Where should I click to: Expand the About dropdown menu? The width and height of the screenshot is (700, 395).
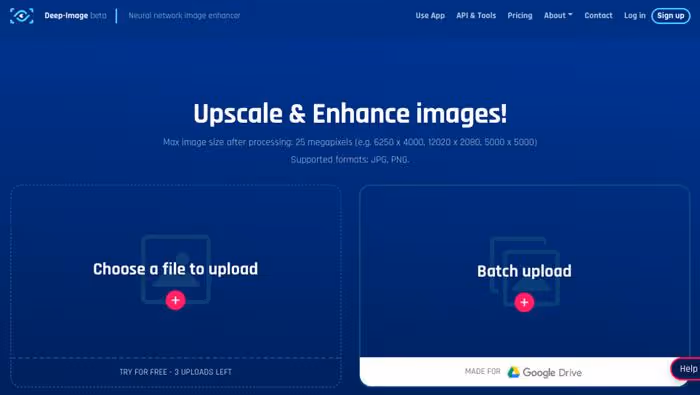[x=558, y=16]
